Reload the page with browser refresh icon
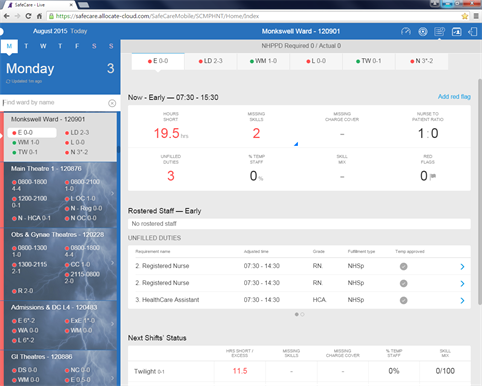Screen dimensions: 482x386 [x=28, y=16]
